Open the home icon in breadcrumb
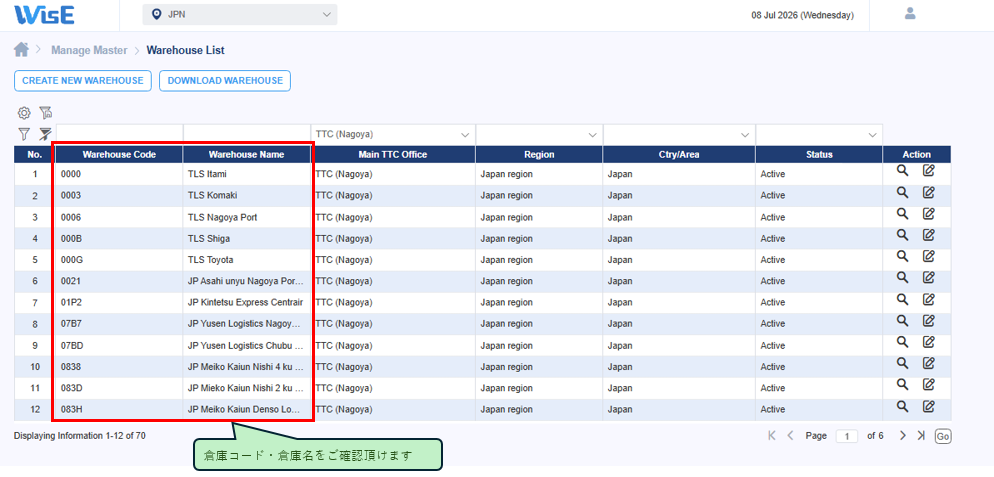The image size is (994, 477). pyautogui.click(x=21, y=49)
